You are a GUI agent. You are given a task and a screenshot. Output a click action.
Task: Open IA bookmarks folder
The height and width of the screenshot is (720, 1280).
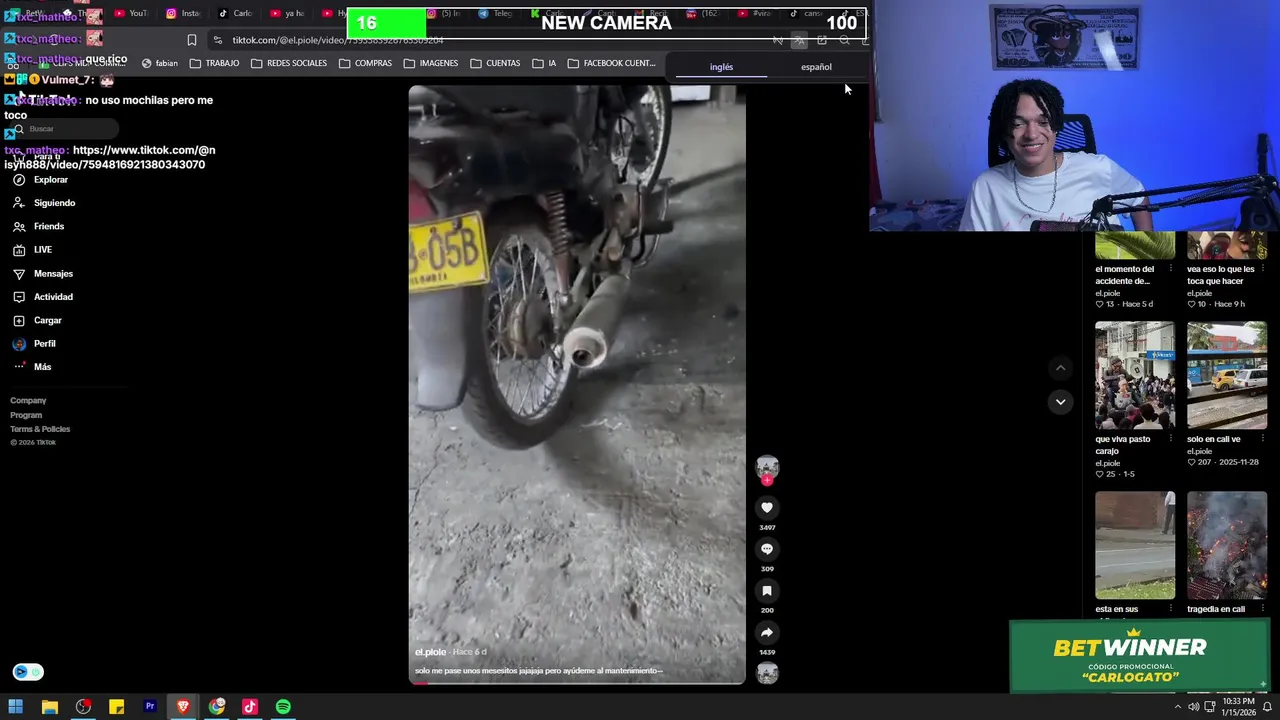(544, 63)
